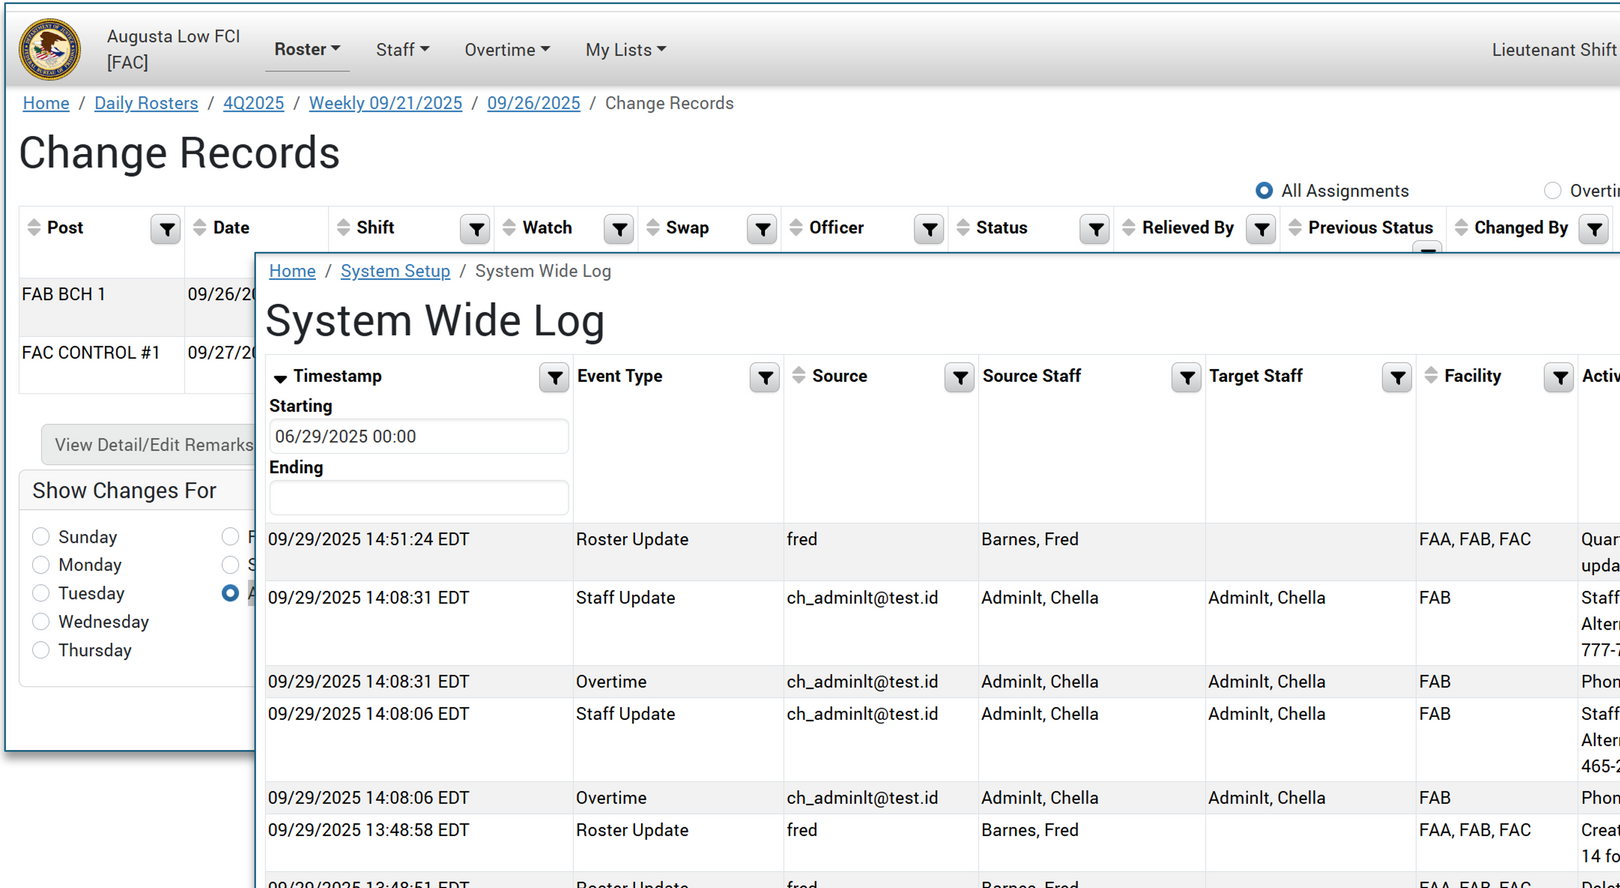This screenshot has height=888, width=1620.
Task: Click the Post column filter icon
Action: pos(166,229)
